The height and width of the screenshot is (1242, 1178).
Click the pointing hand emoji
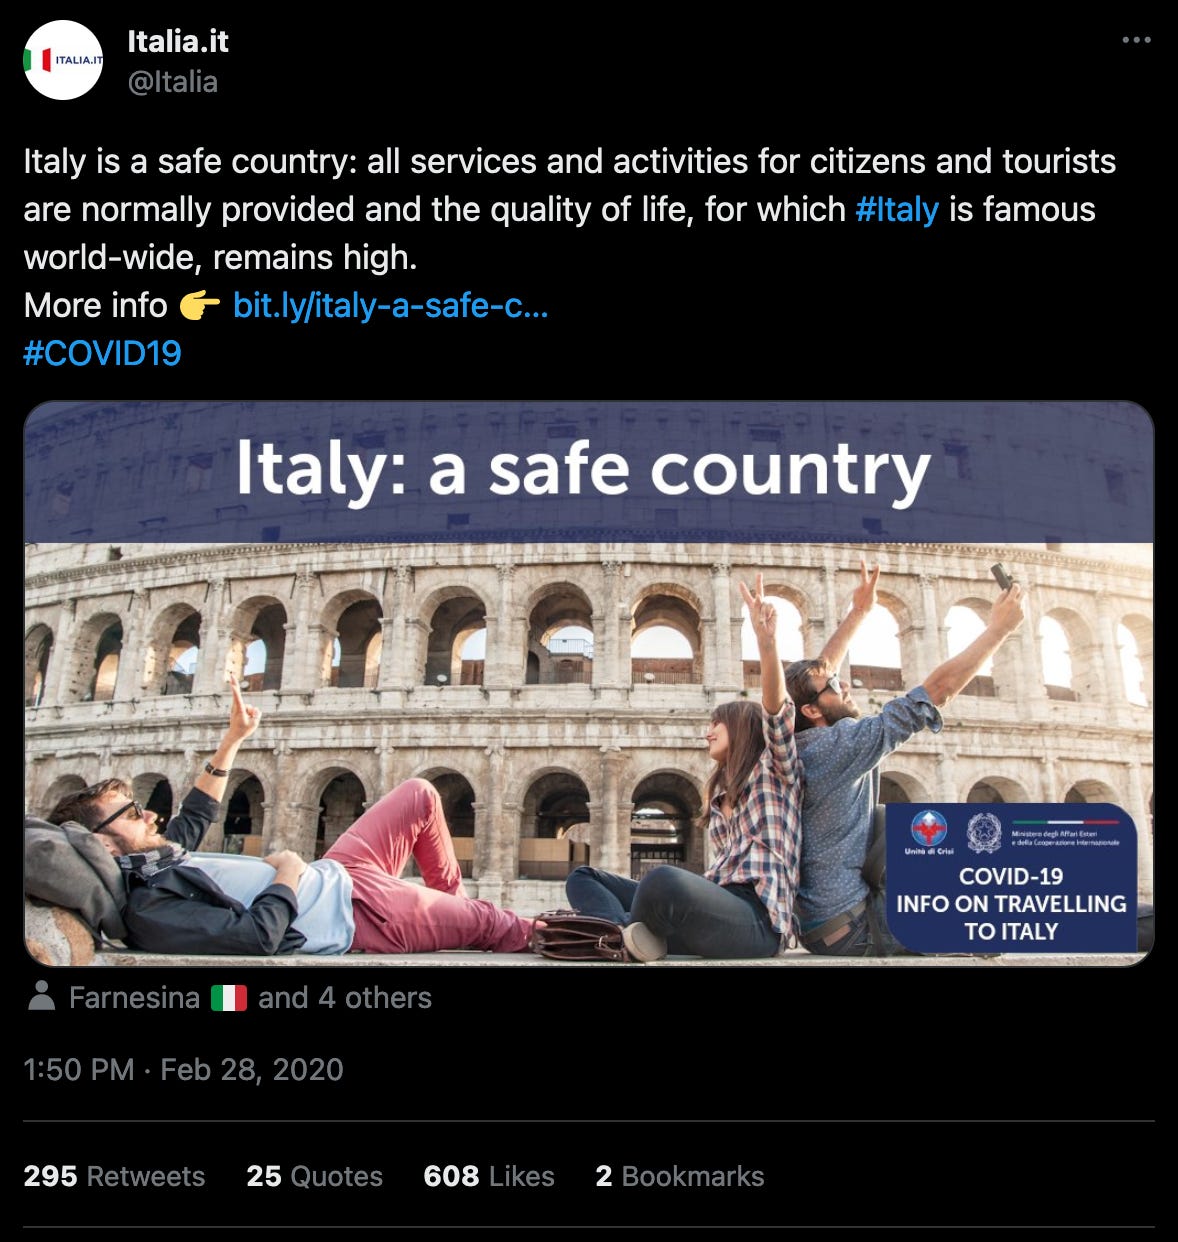coord(199,305)
